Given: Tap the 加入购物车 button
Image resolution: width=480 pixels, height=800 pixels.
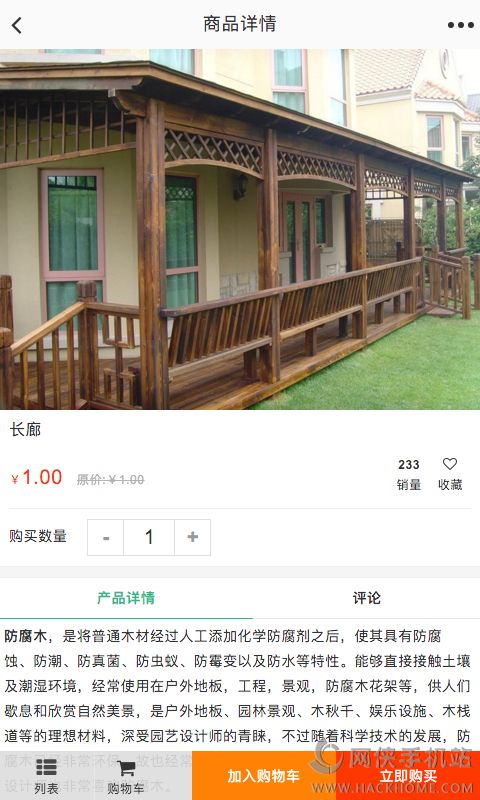Looking at the screenshot, I should pos(264,776).
